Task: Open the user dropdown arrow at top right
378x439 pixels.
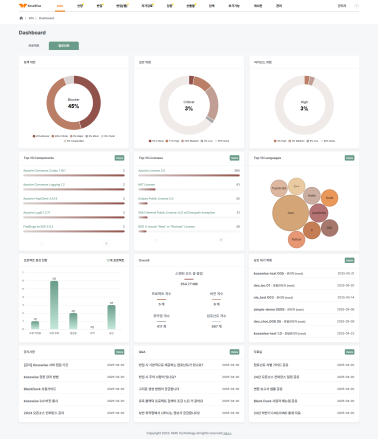Action: (x=356, y=6)
